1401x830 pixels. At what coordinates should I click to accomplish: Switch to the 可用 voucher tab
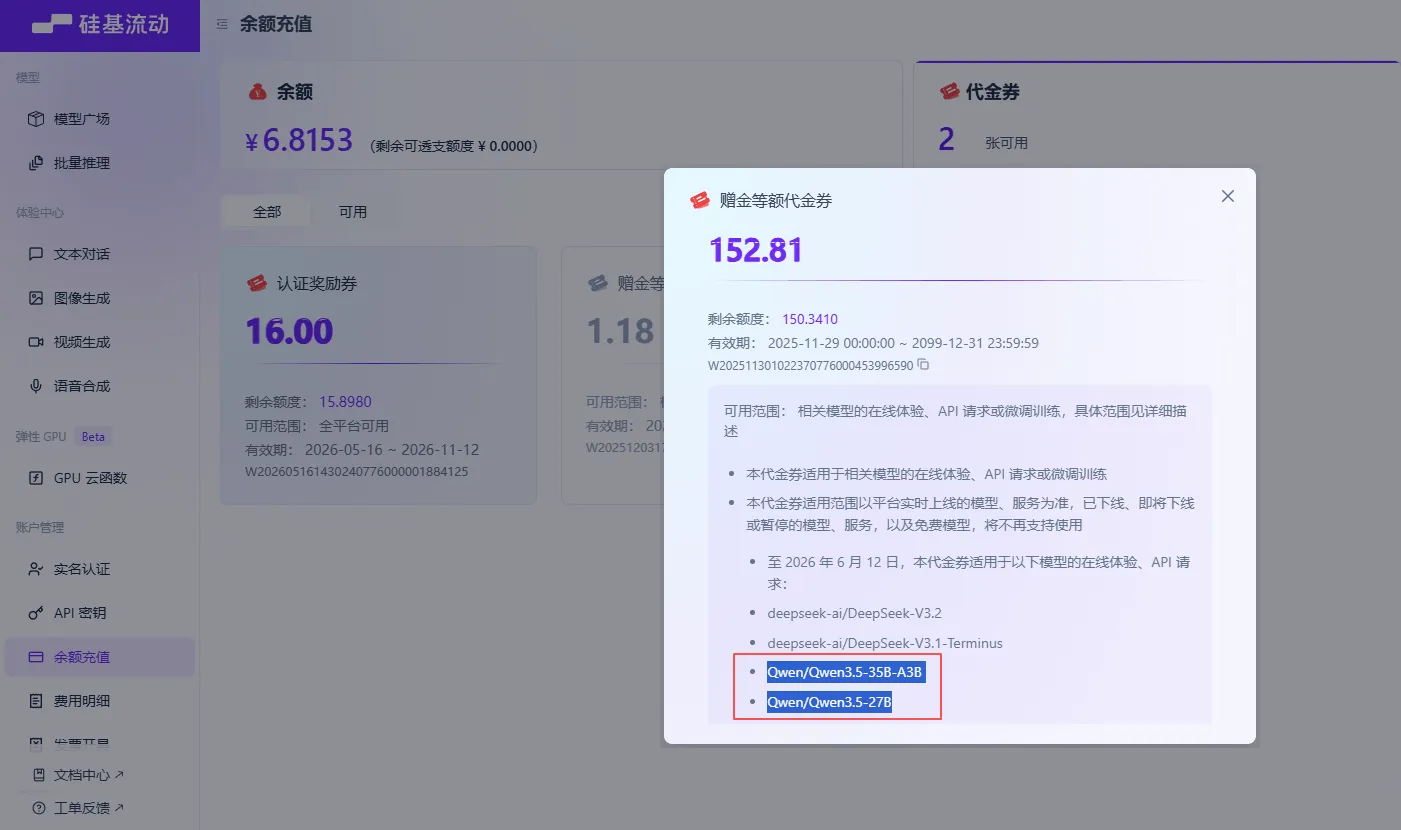(x=353, y=212)
